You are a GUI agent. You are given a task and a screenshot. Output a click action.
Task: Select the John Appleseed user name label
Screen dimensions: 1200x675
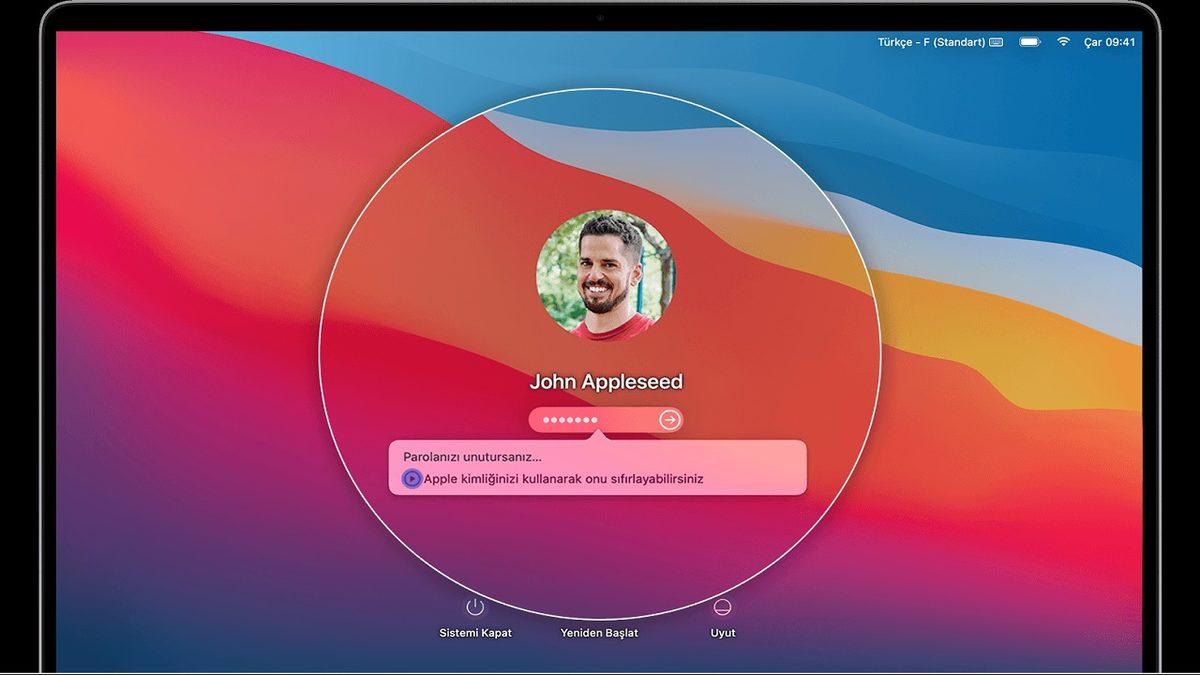tap(604, 381)
